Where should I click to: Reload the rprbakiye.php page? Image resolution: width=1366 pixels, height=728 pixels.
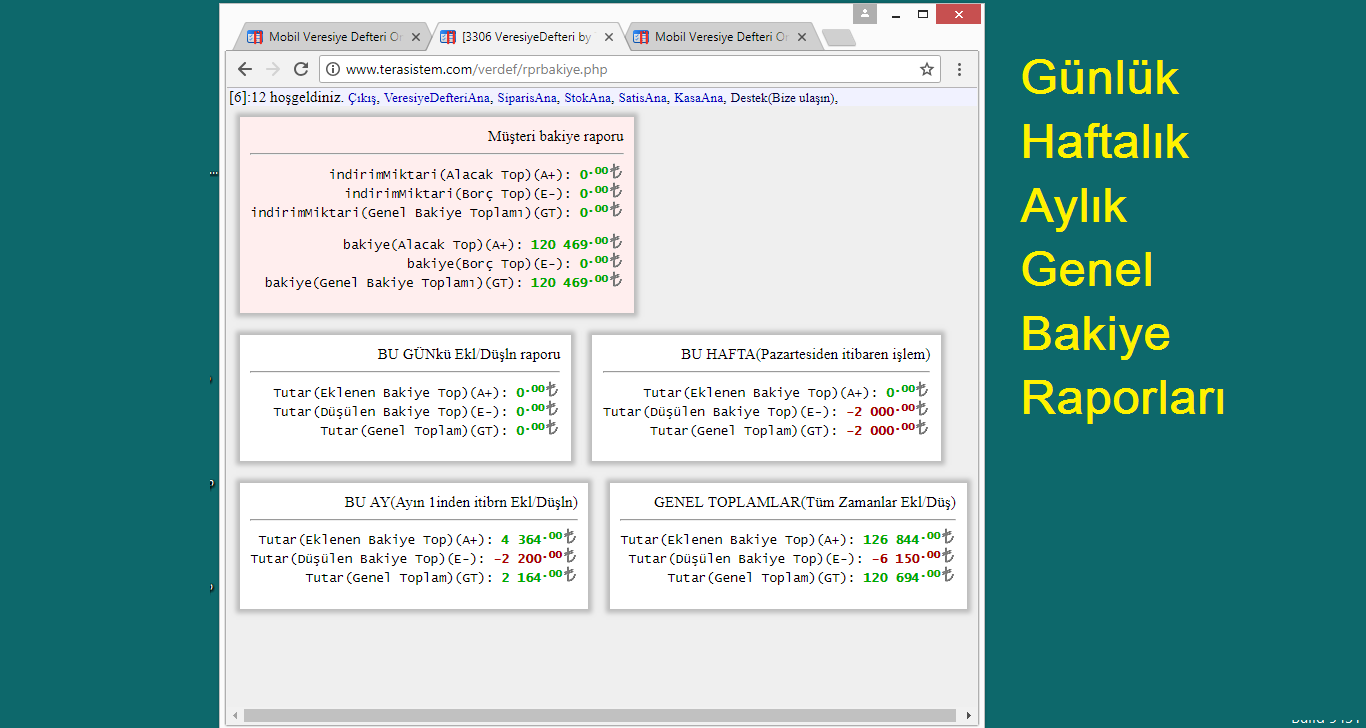300,69
